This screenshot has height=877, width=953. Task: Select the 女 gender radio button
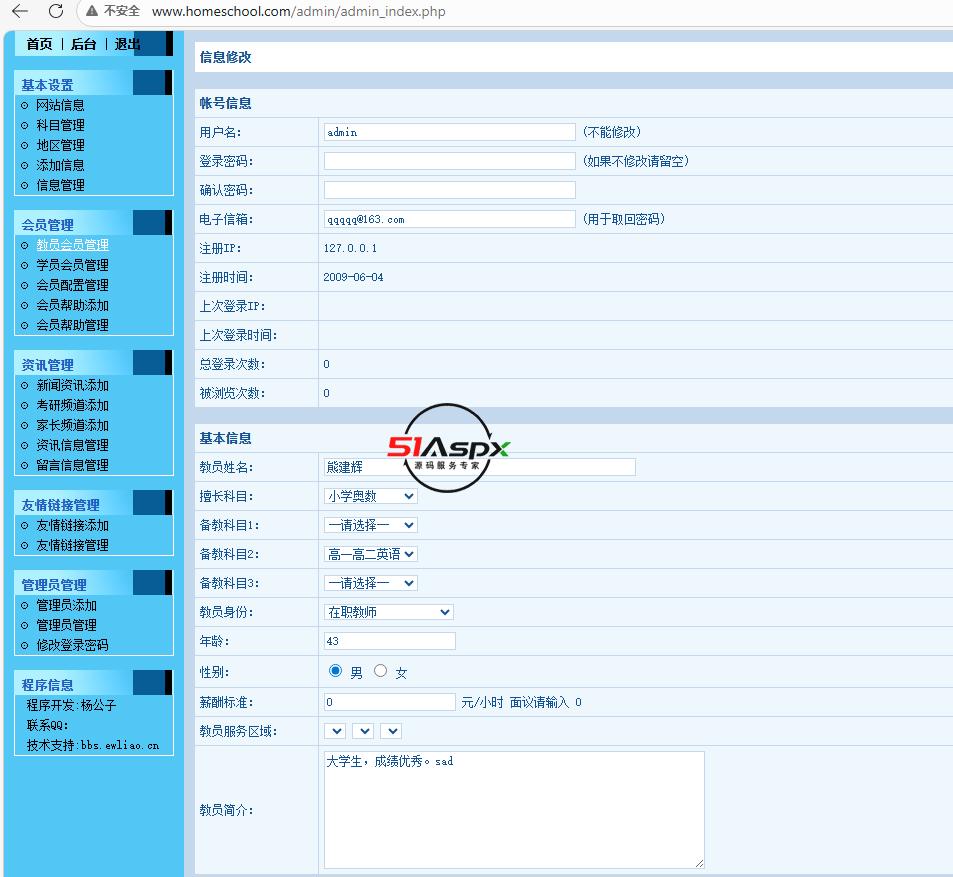coord(380,670)
